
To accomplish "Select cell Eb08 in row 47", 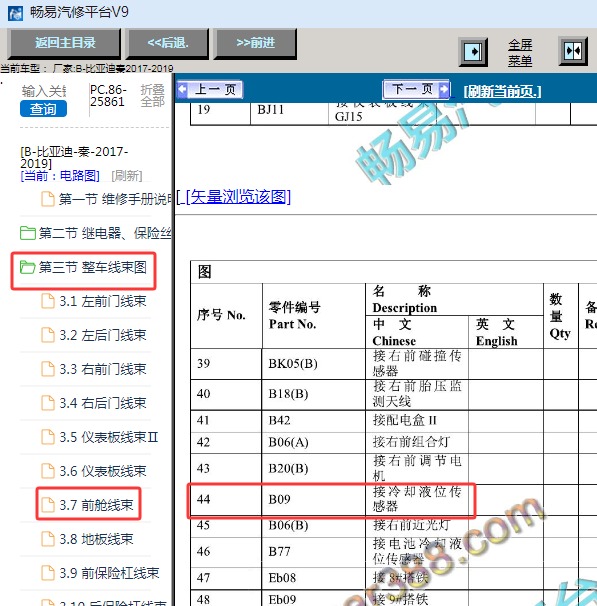I will pyautogui.click(x=313, y=578).
